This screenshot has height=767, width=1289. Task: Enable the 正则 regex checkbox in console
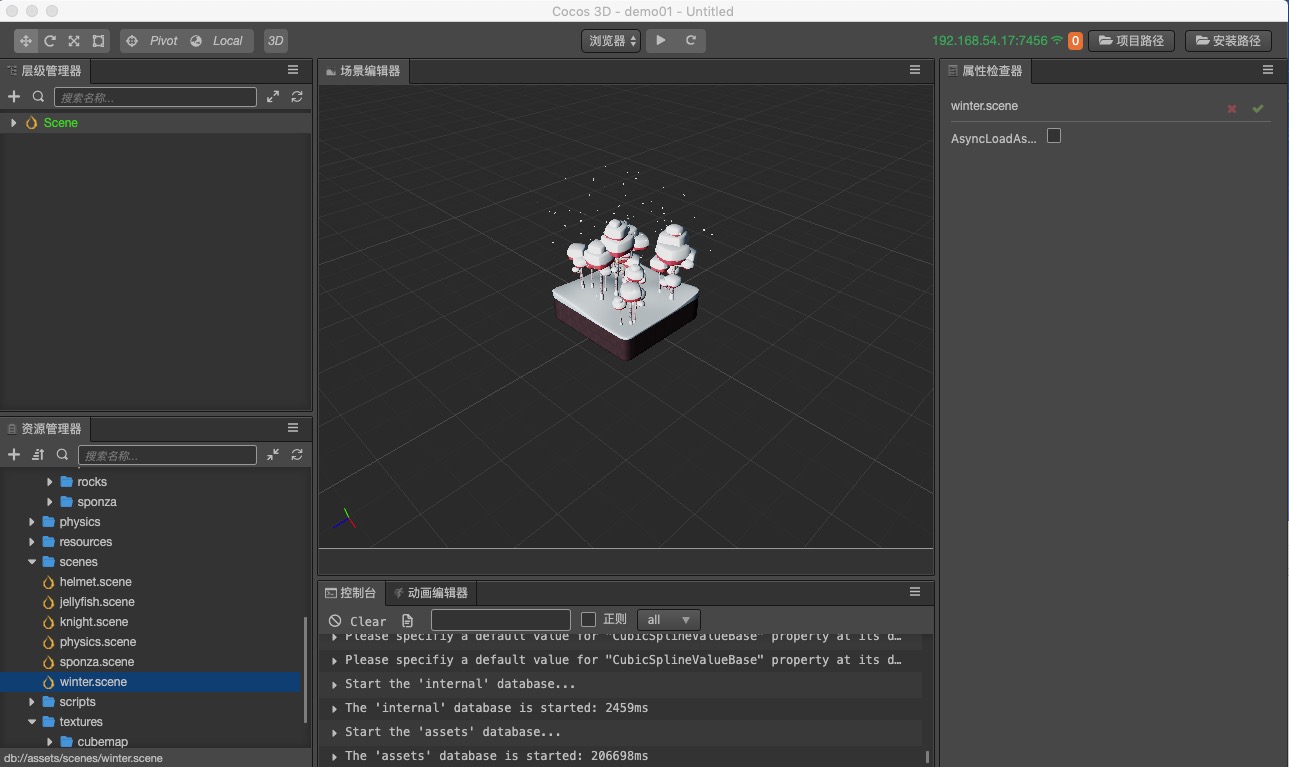click(x=588, y=620)
